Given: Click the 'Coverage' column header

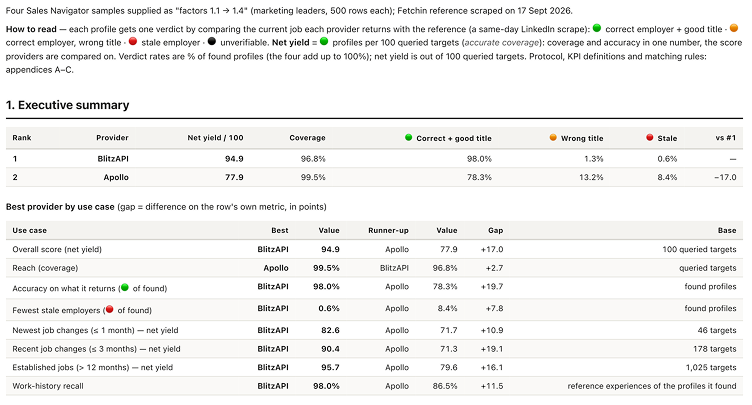Looking at the screenshot, I should [307, 138].
